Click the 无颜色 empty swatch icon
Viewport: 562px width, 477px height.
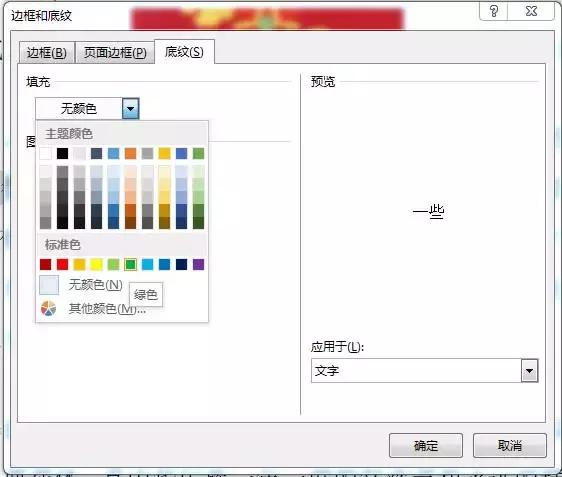[49, 285]
